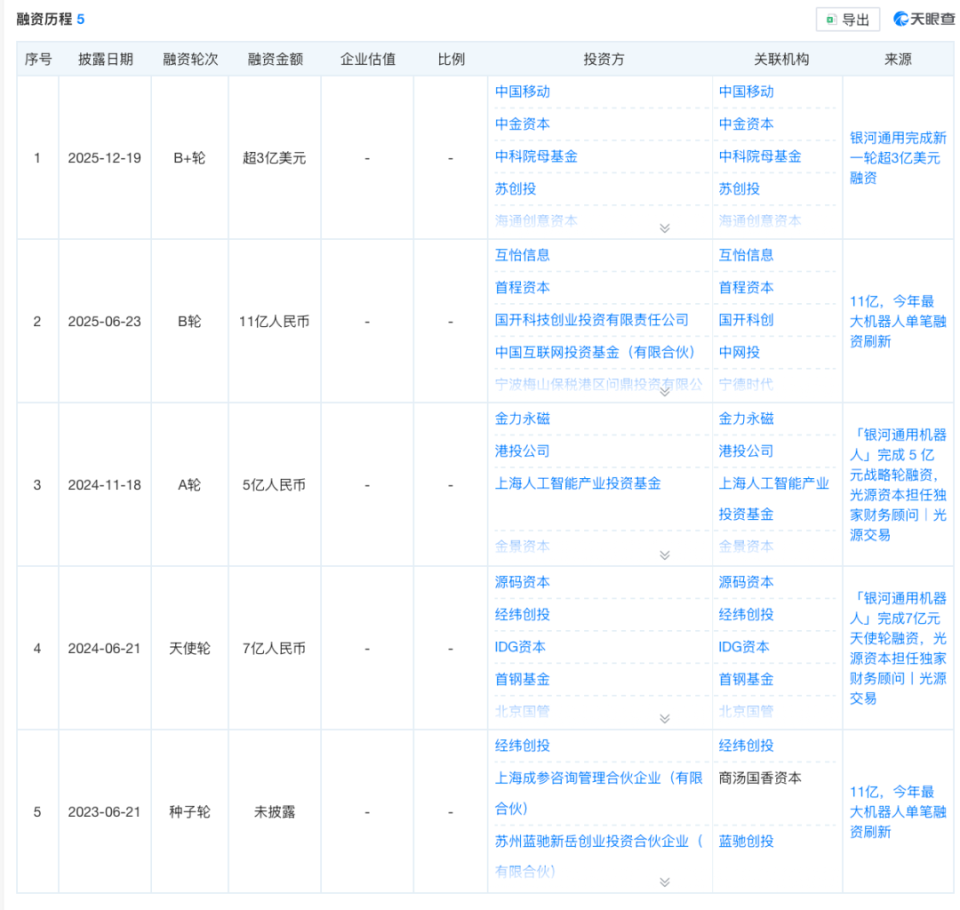Image resolution: width=960 pixels, height=910 pixels.
Task: Expand hidden investors in the 天使轮 row
Action: pyautogui.click(x=663, y=717)
